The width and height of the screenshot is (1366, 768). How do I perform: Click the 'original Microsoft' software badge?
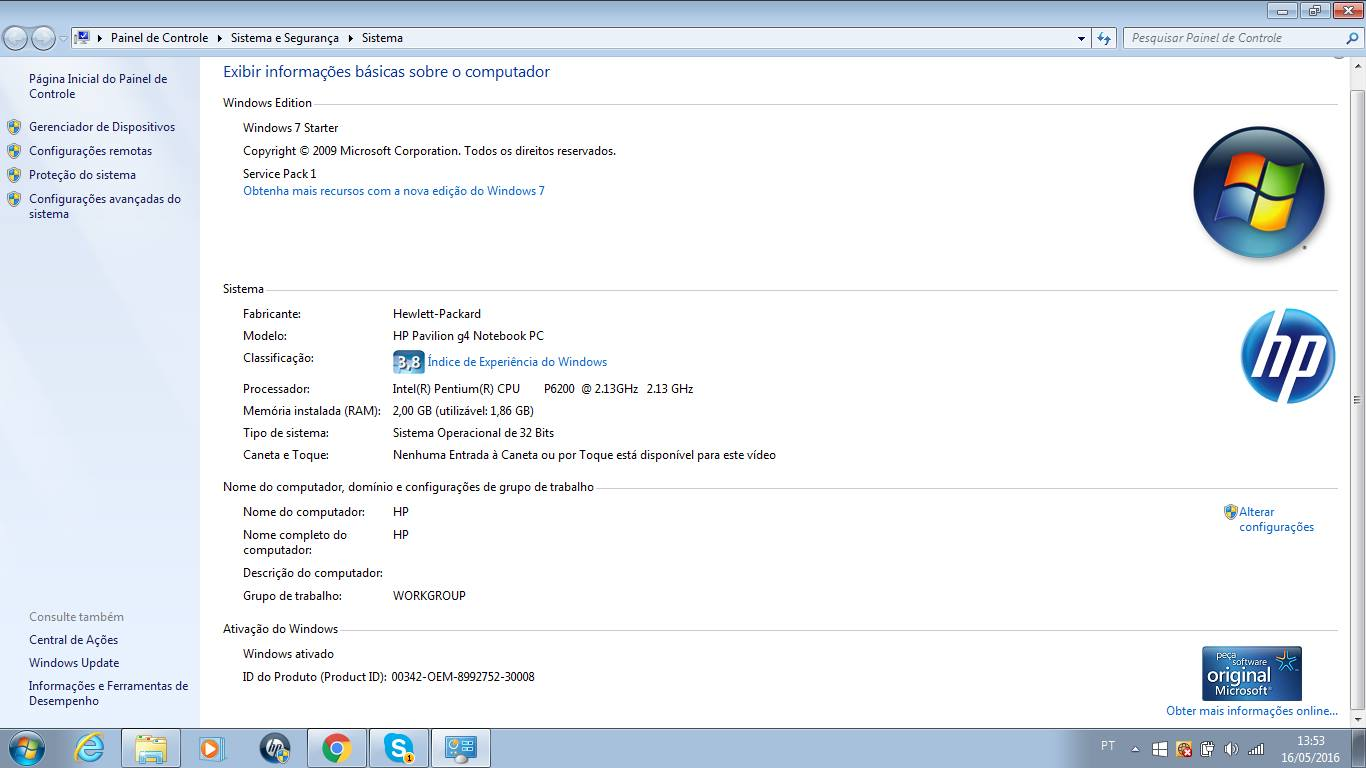(1251, 673)
